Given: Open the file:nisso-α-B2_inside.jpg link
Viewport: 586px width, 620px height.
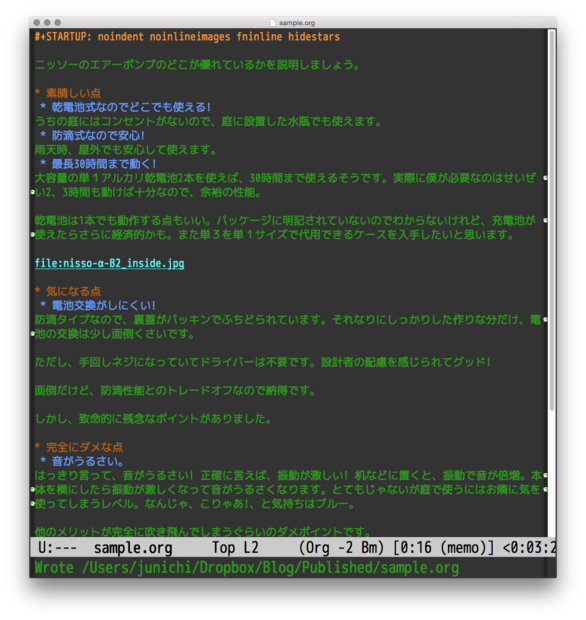Looking at the screenshot, I should [110, 263].
